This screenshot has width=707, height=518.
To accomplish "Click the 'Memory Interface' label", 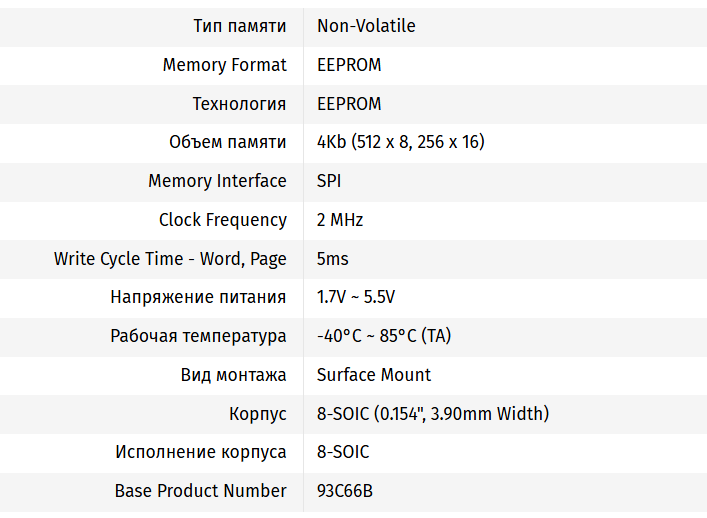I will [217, 181].
